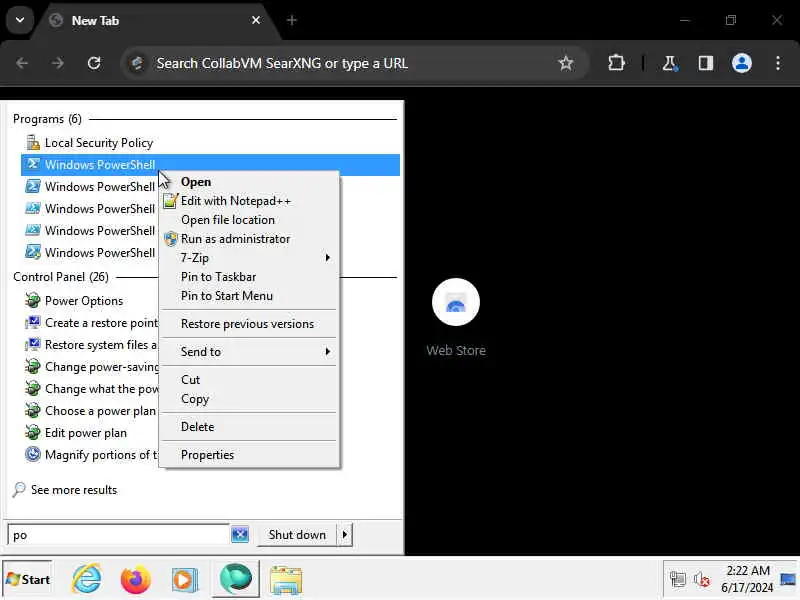Choose Delete in the context menu
The width and height of the screenshot is (800, 600).
pyautogui.click(x=249, y=427)
